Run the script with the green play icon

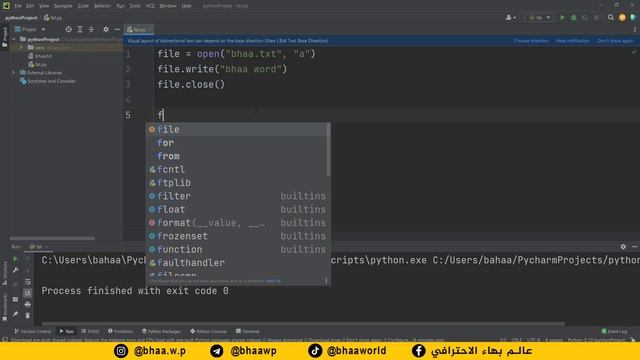[562, 18]
